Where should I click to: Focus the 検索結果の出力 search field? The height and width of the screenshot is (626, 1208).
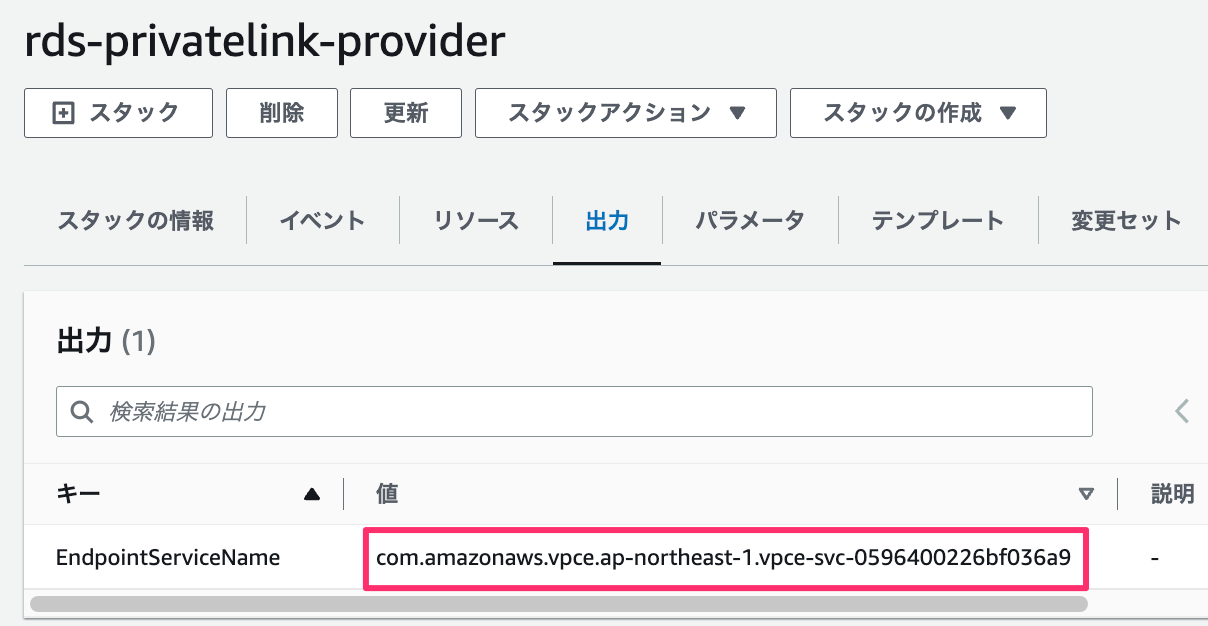tap(590, 411)
